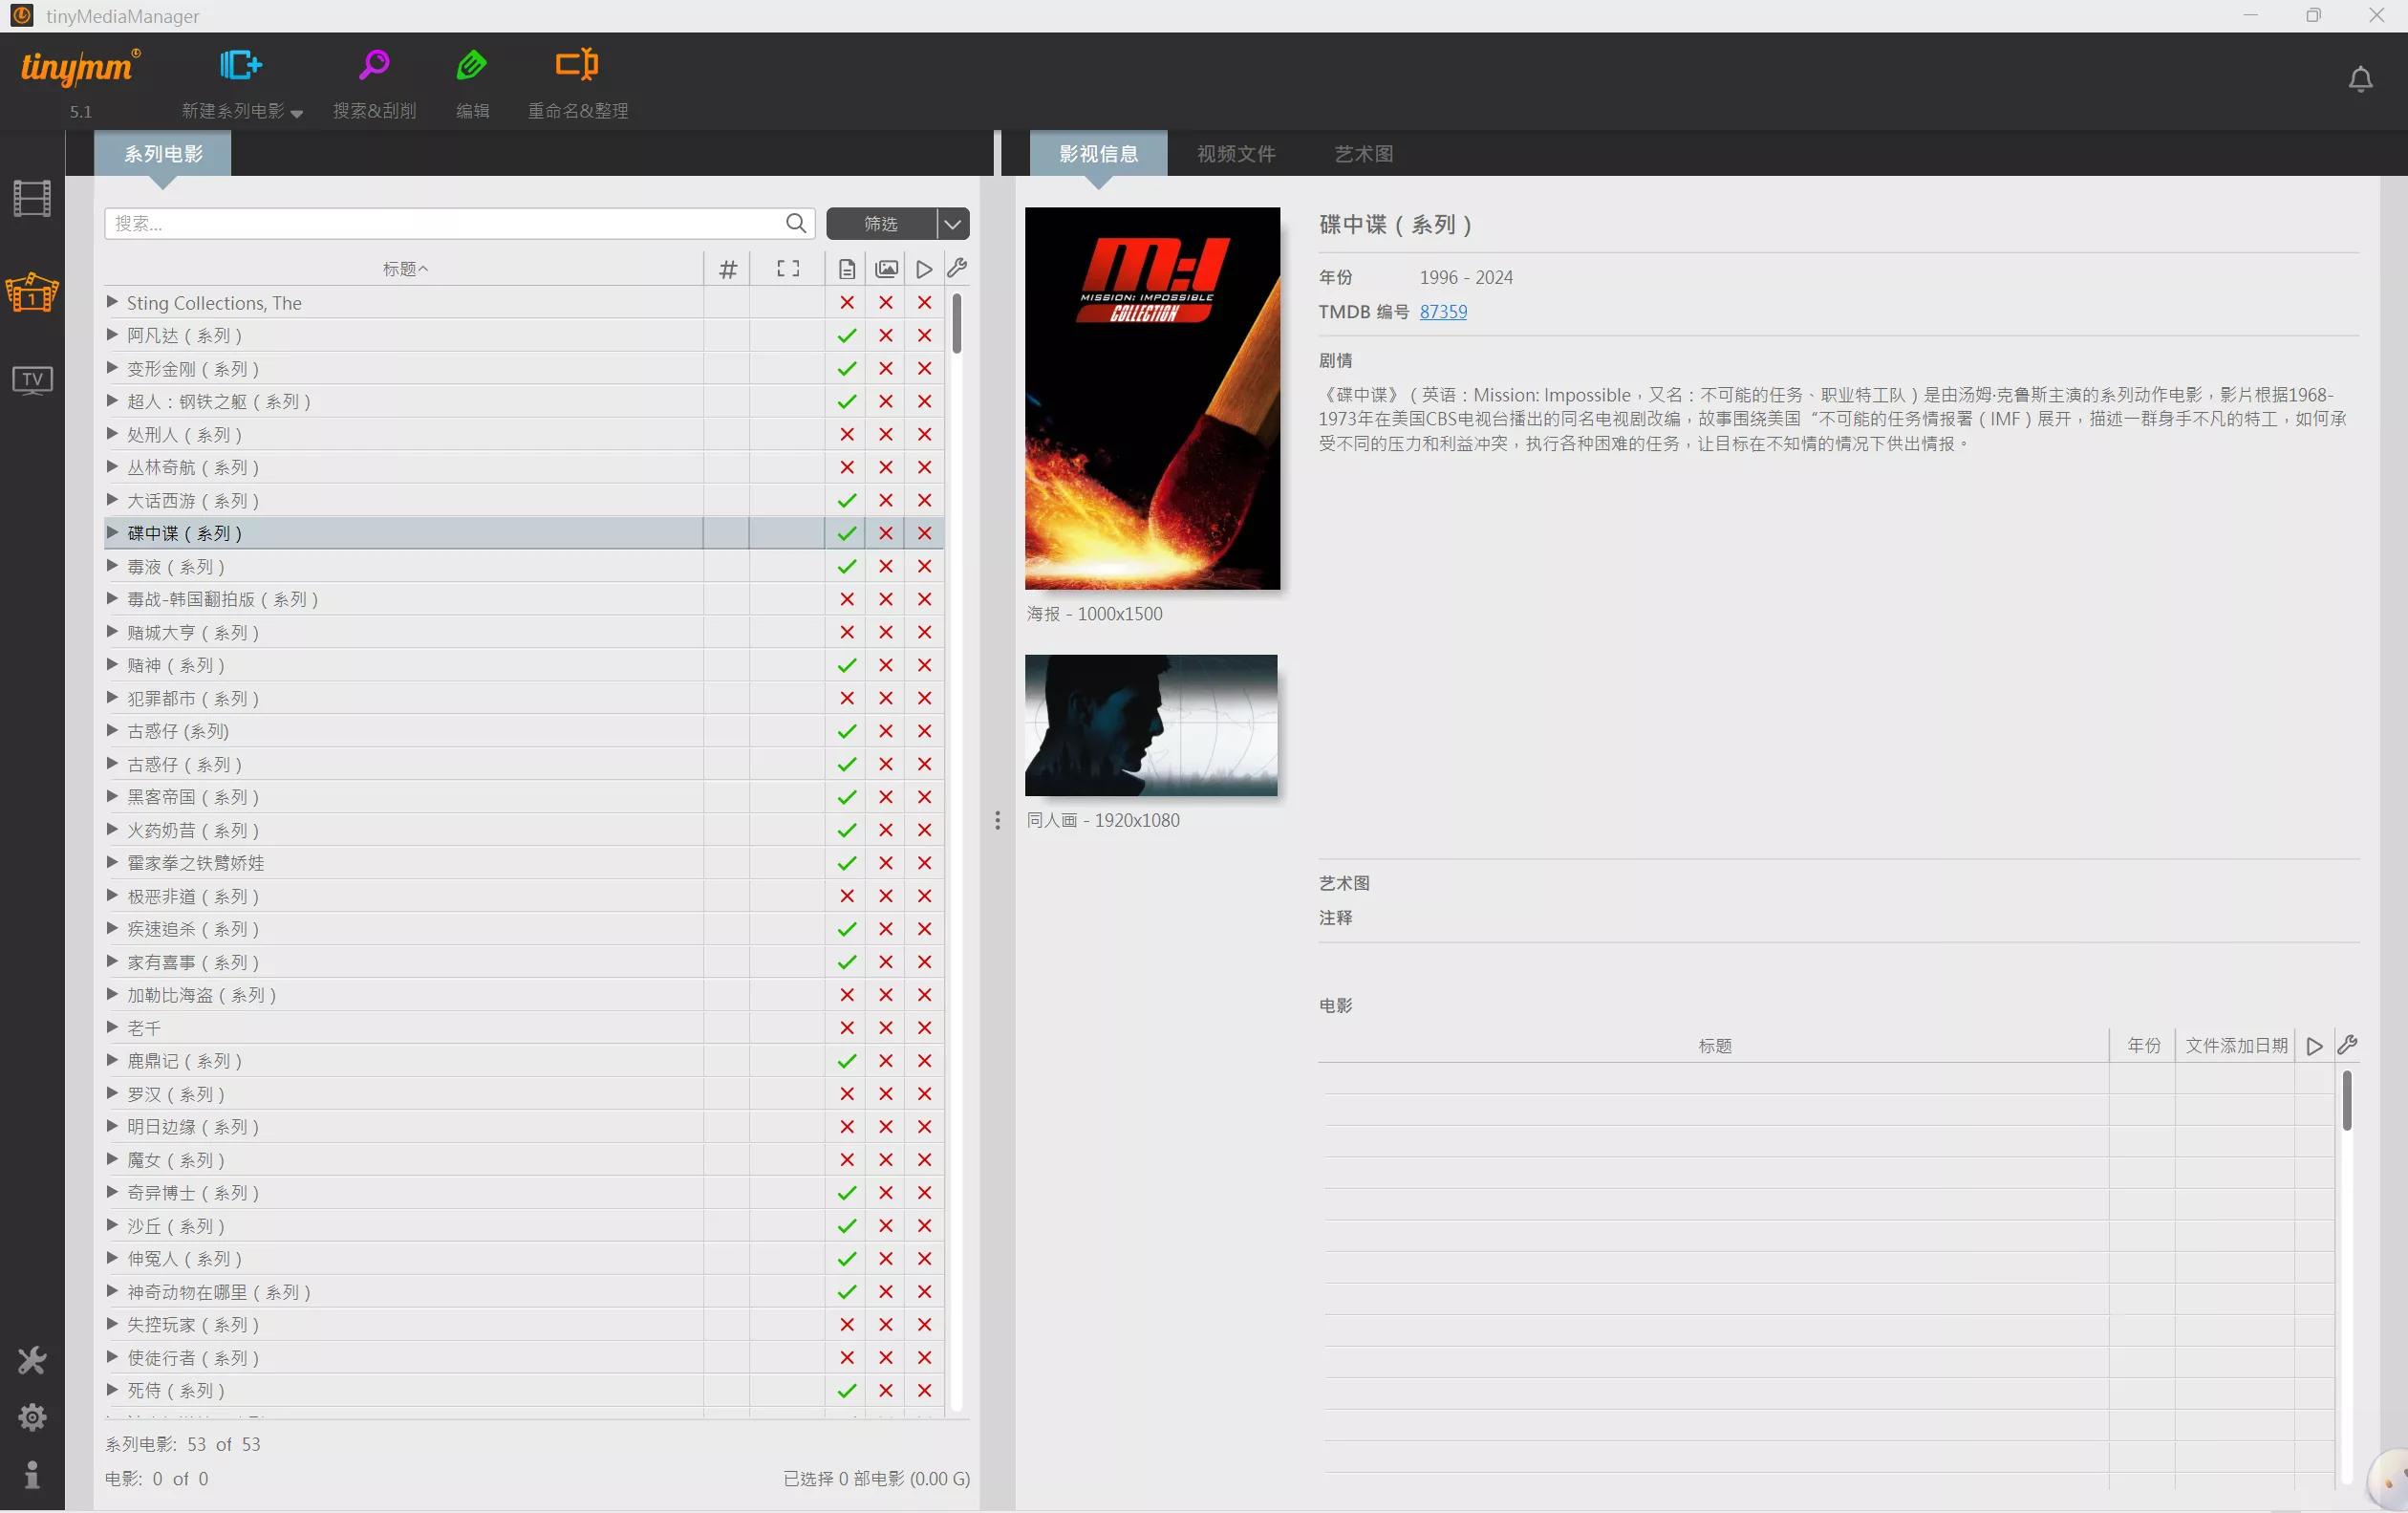Click the NFO red X for 处刑人（系列）
Viewport: 2408px width, 1513px height.
coord(847,435)
